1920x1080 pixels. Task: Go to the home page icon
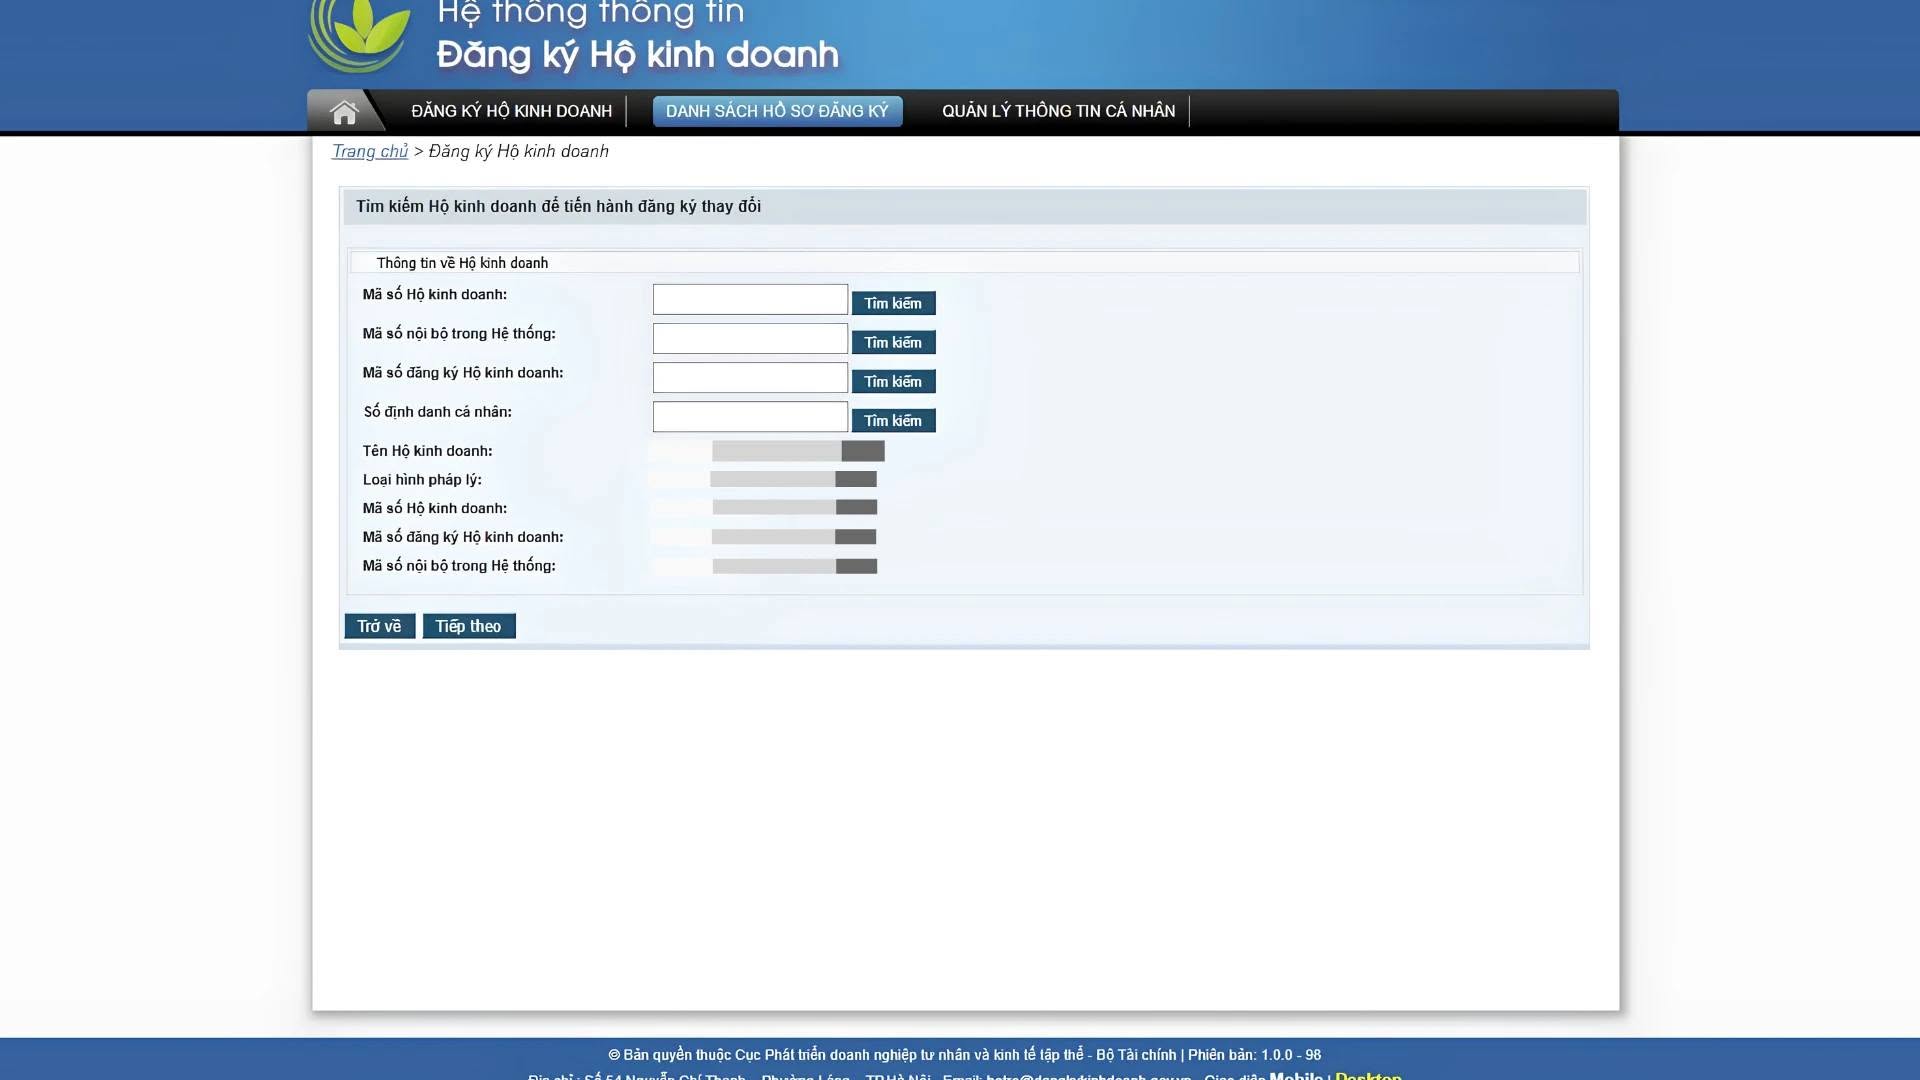pyautogui.click(x=344, y=112)
